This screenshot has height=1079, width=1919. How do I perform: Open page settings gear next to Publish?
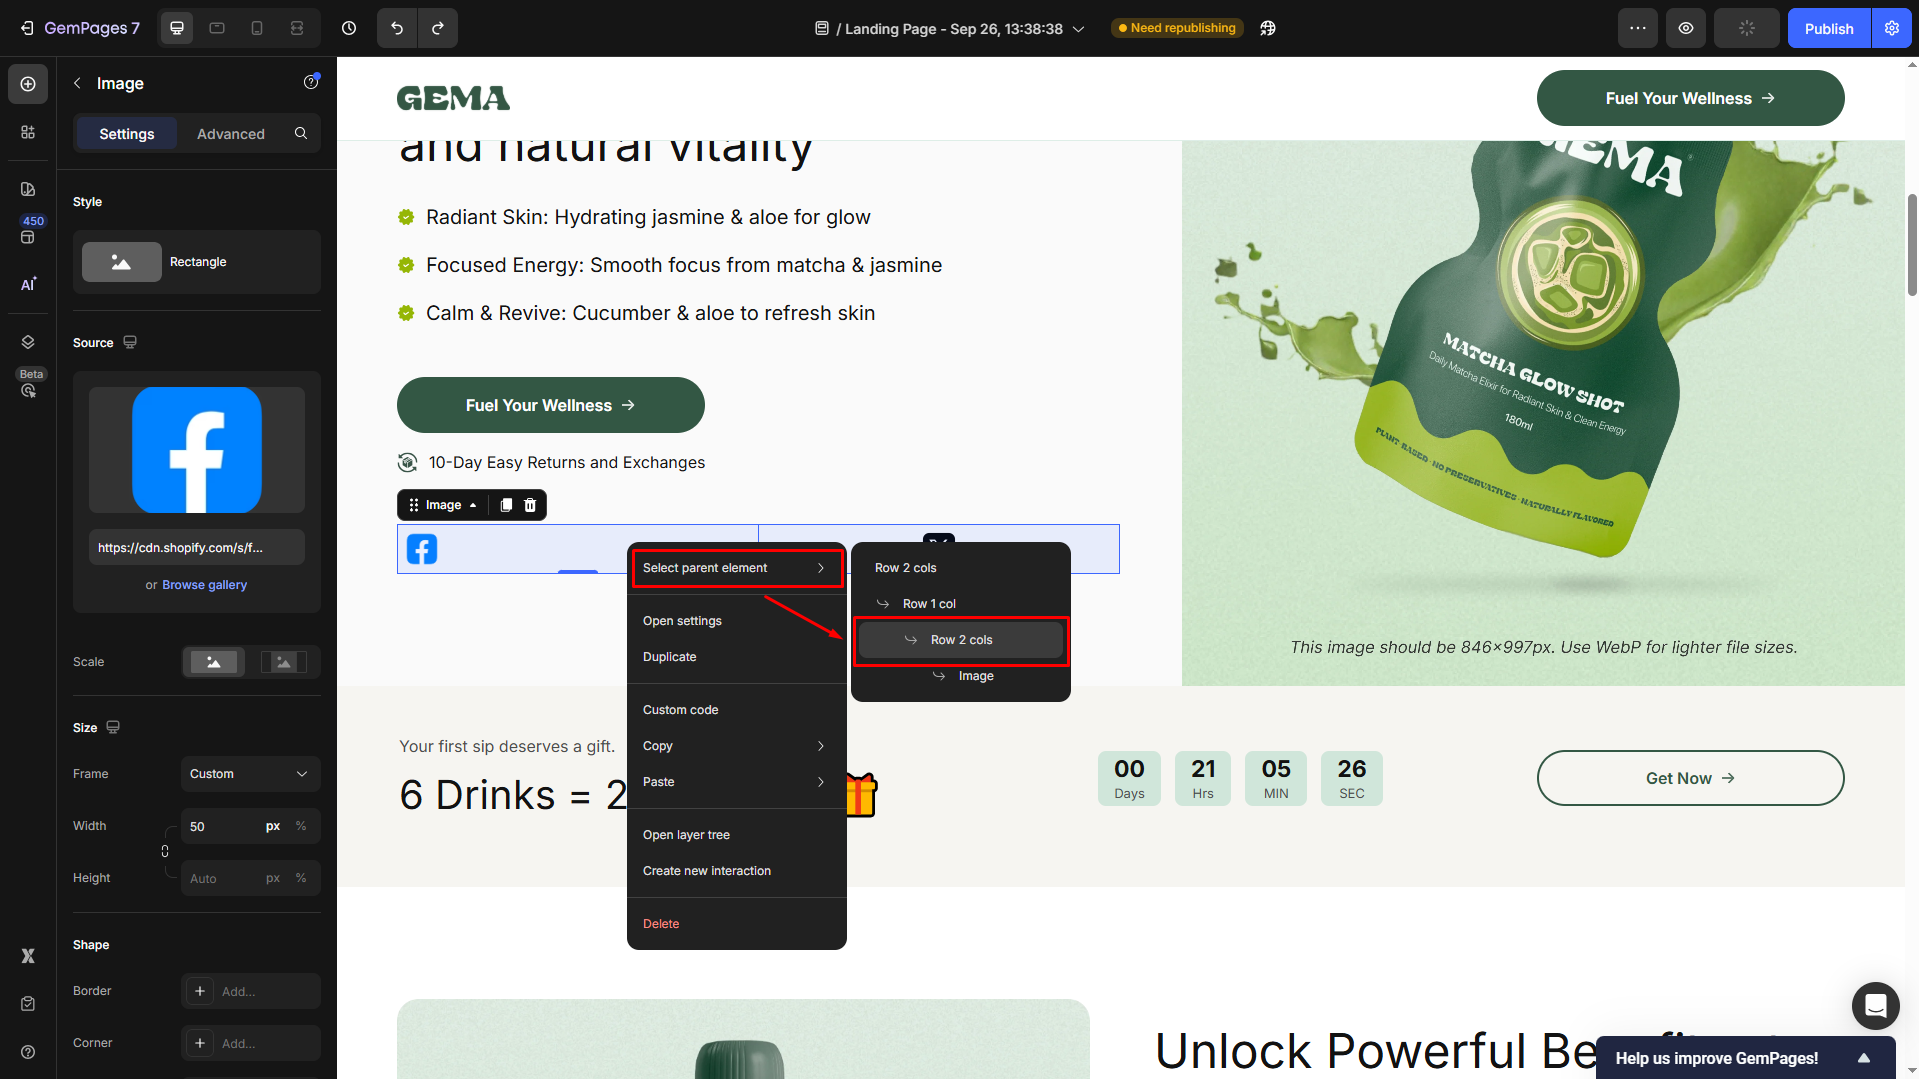pos(1891,28)
